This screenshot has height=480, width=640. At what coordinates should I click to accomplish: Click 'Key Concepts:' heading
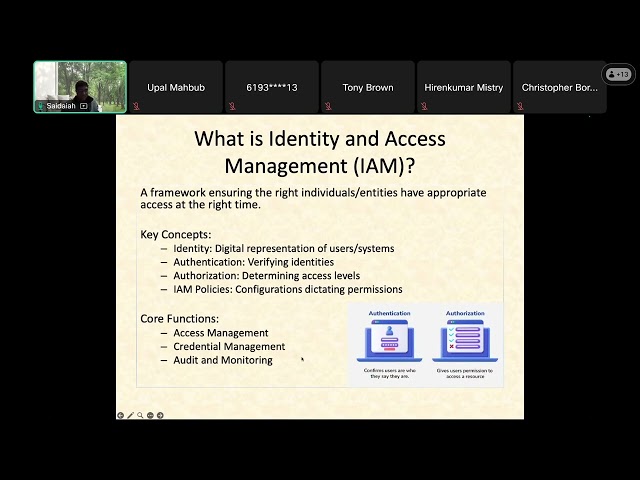click(x=176, y=234)
